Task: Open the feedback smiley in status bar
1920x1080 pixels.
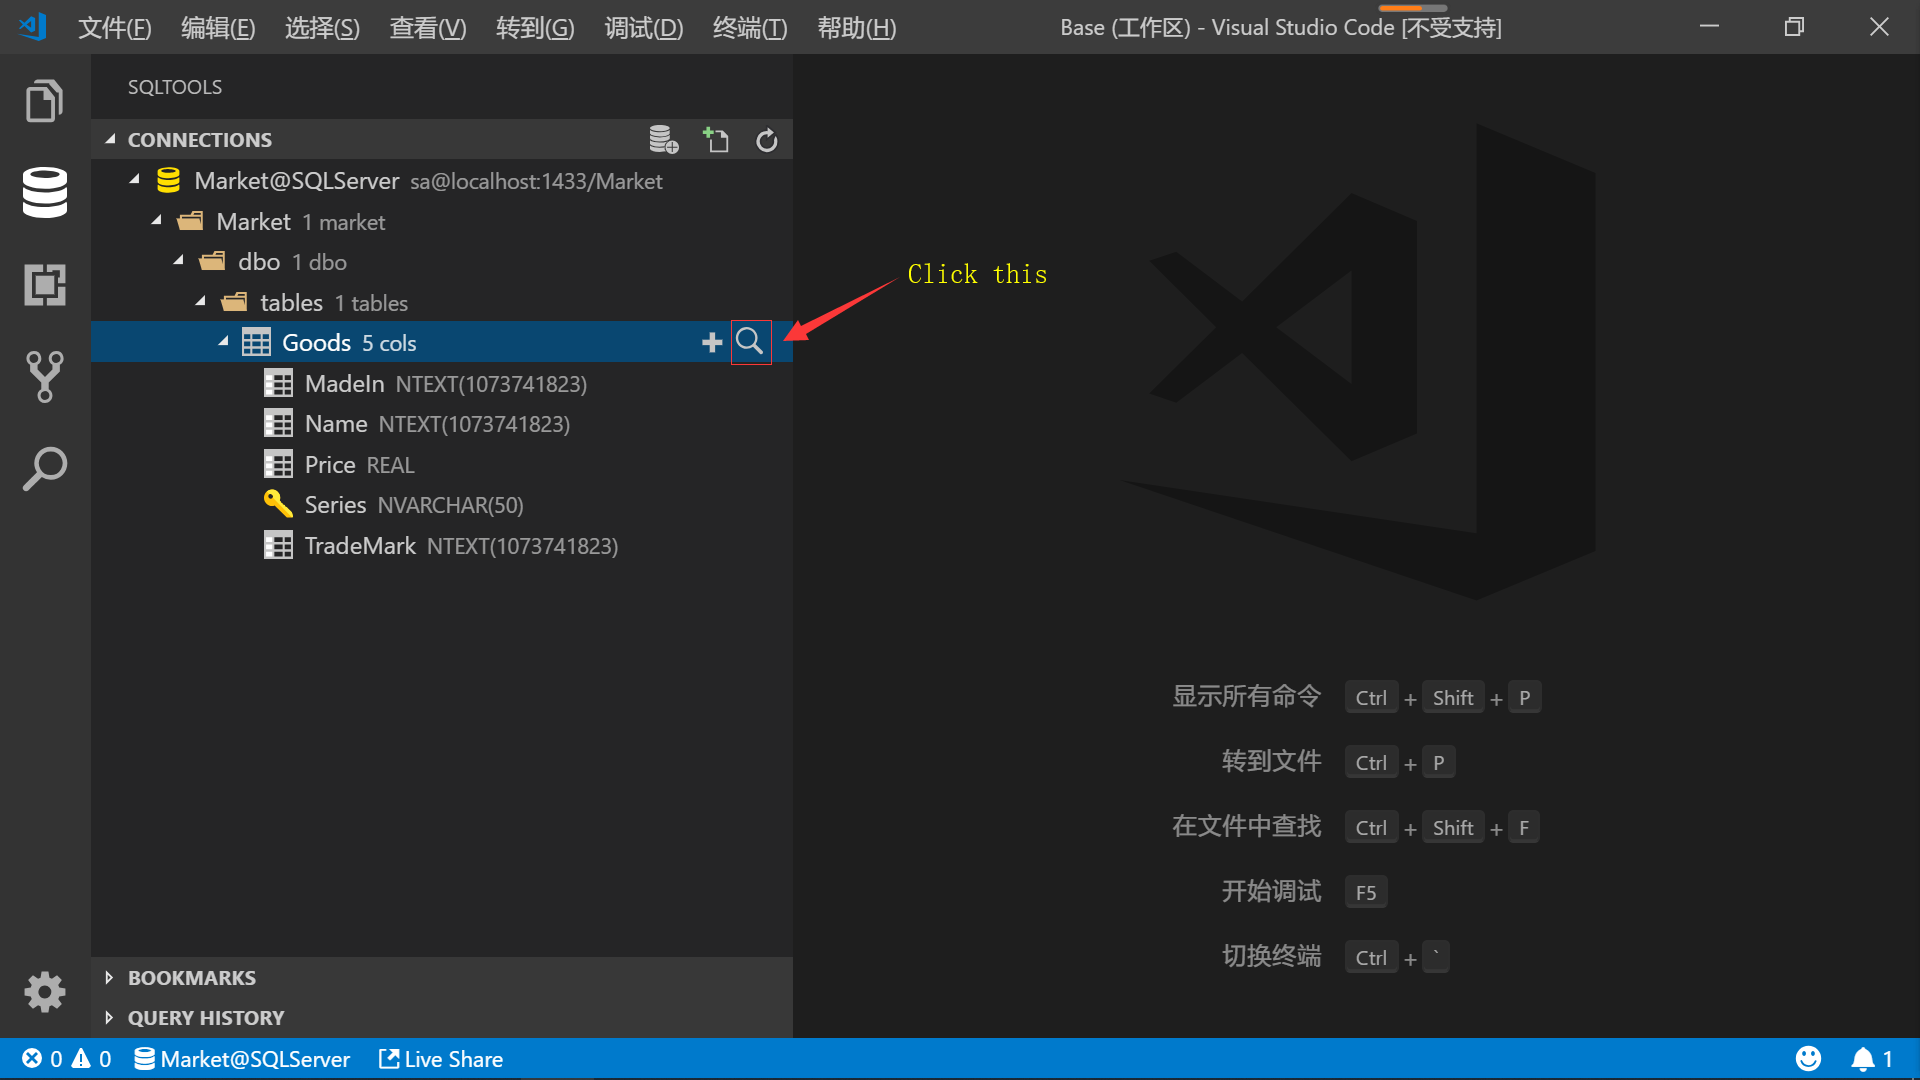Action: [1808, 1059]
